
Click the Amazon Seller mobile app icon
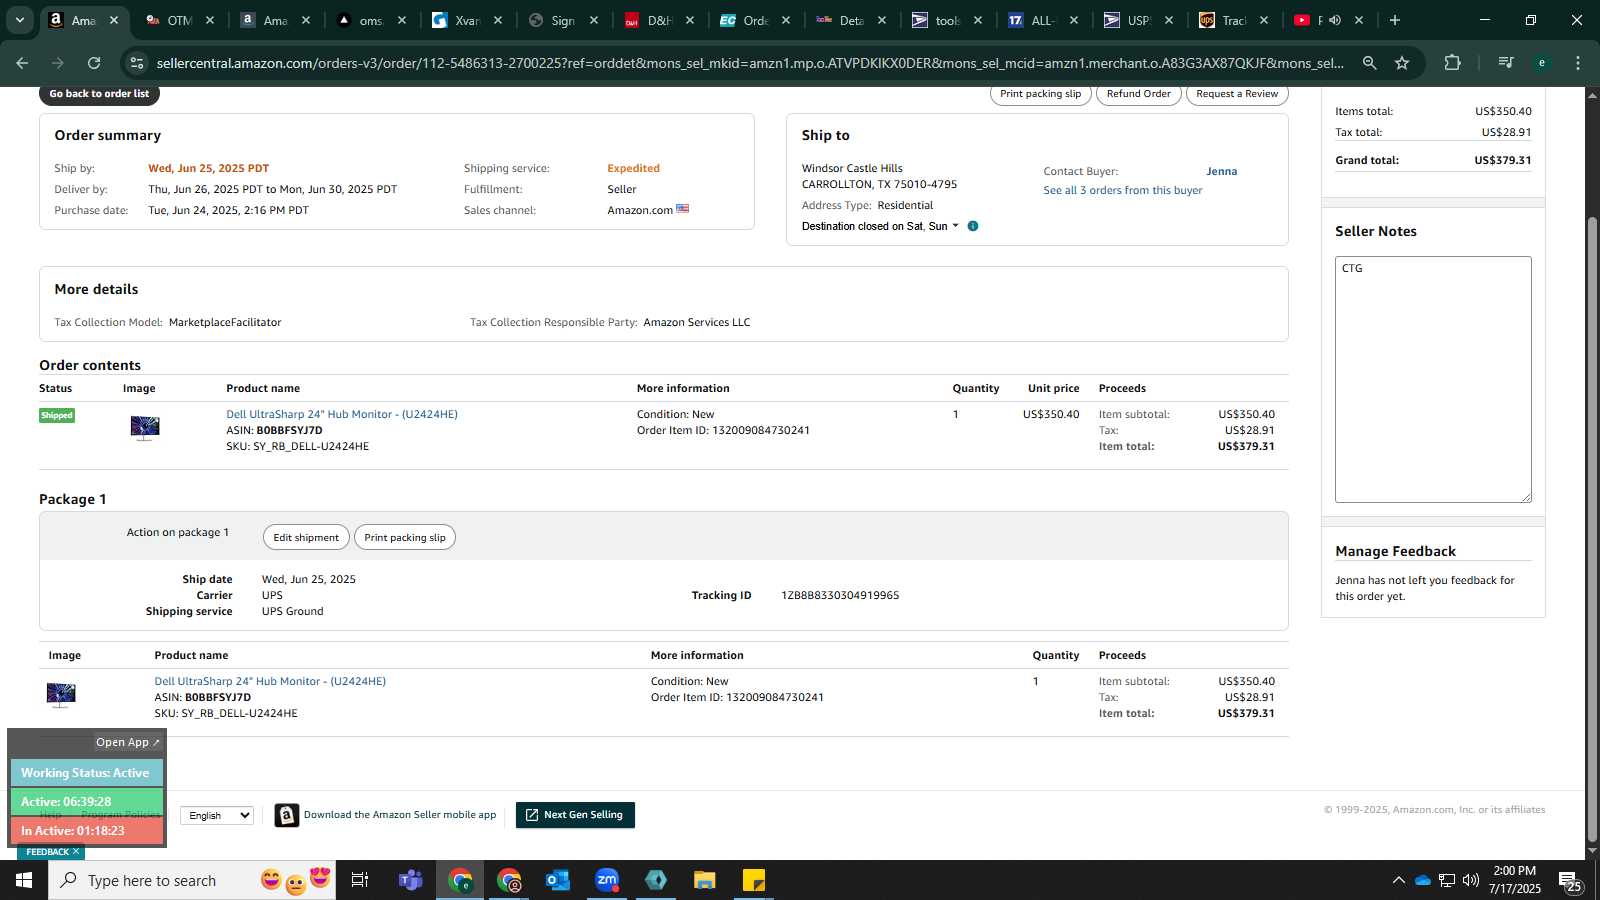click(287, 815)
